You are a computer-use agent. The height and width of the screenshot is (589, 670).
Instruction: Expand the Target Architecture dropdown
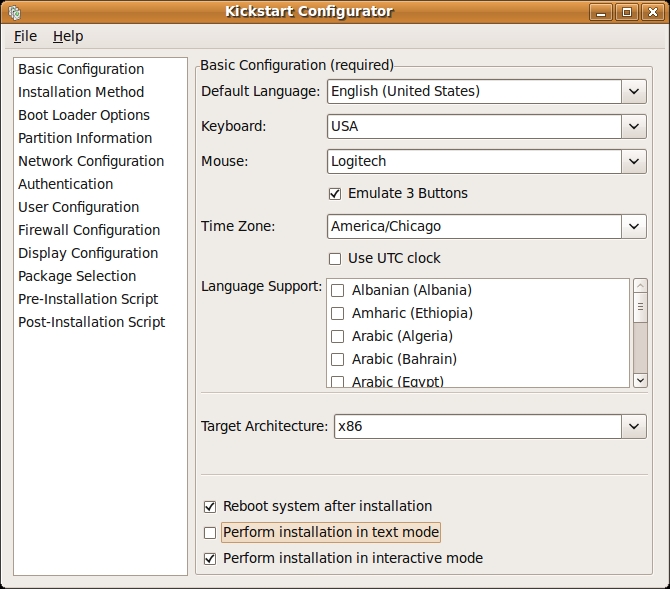pyautogui.click(x=634, y=426)
